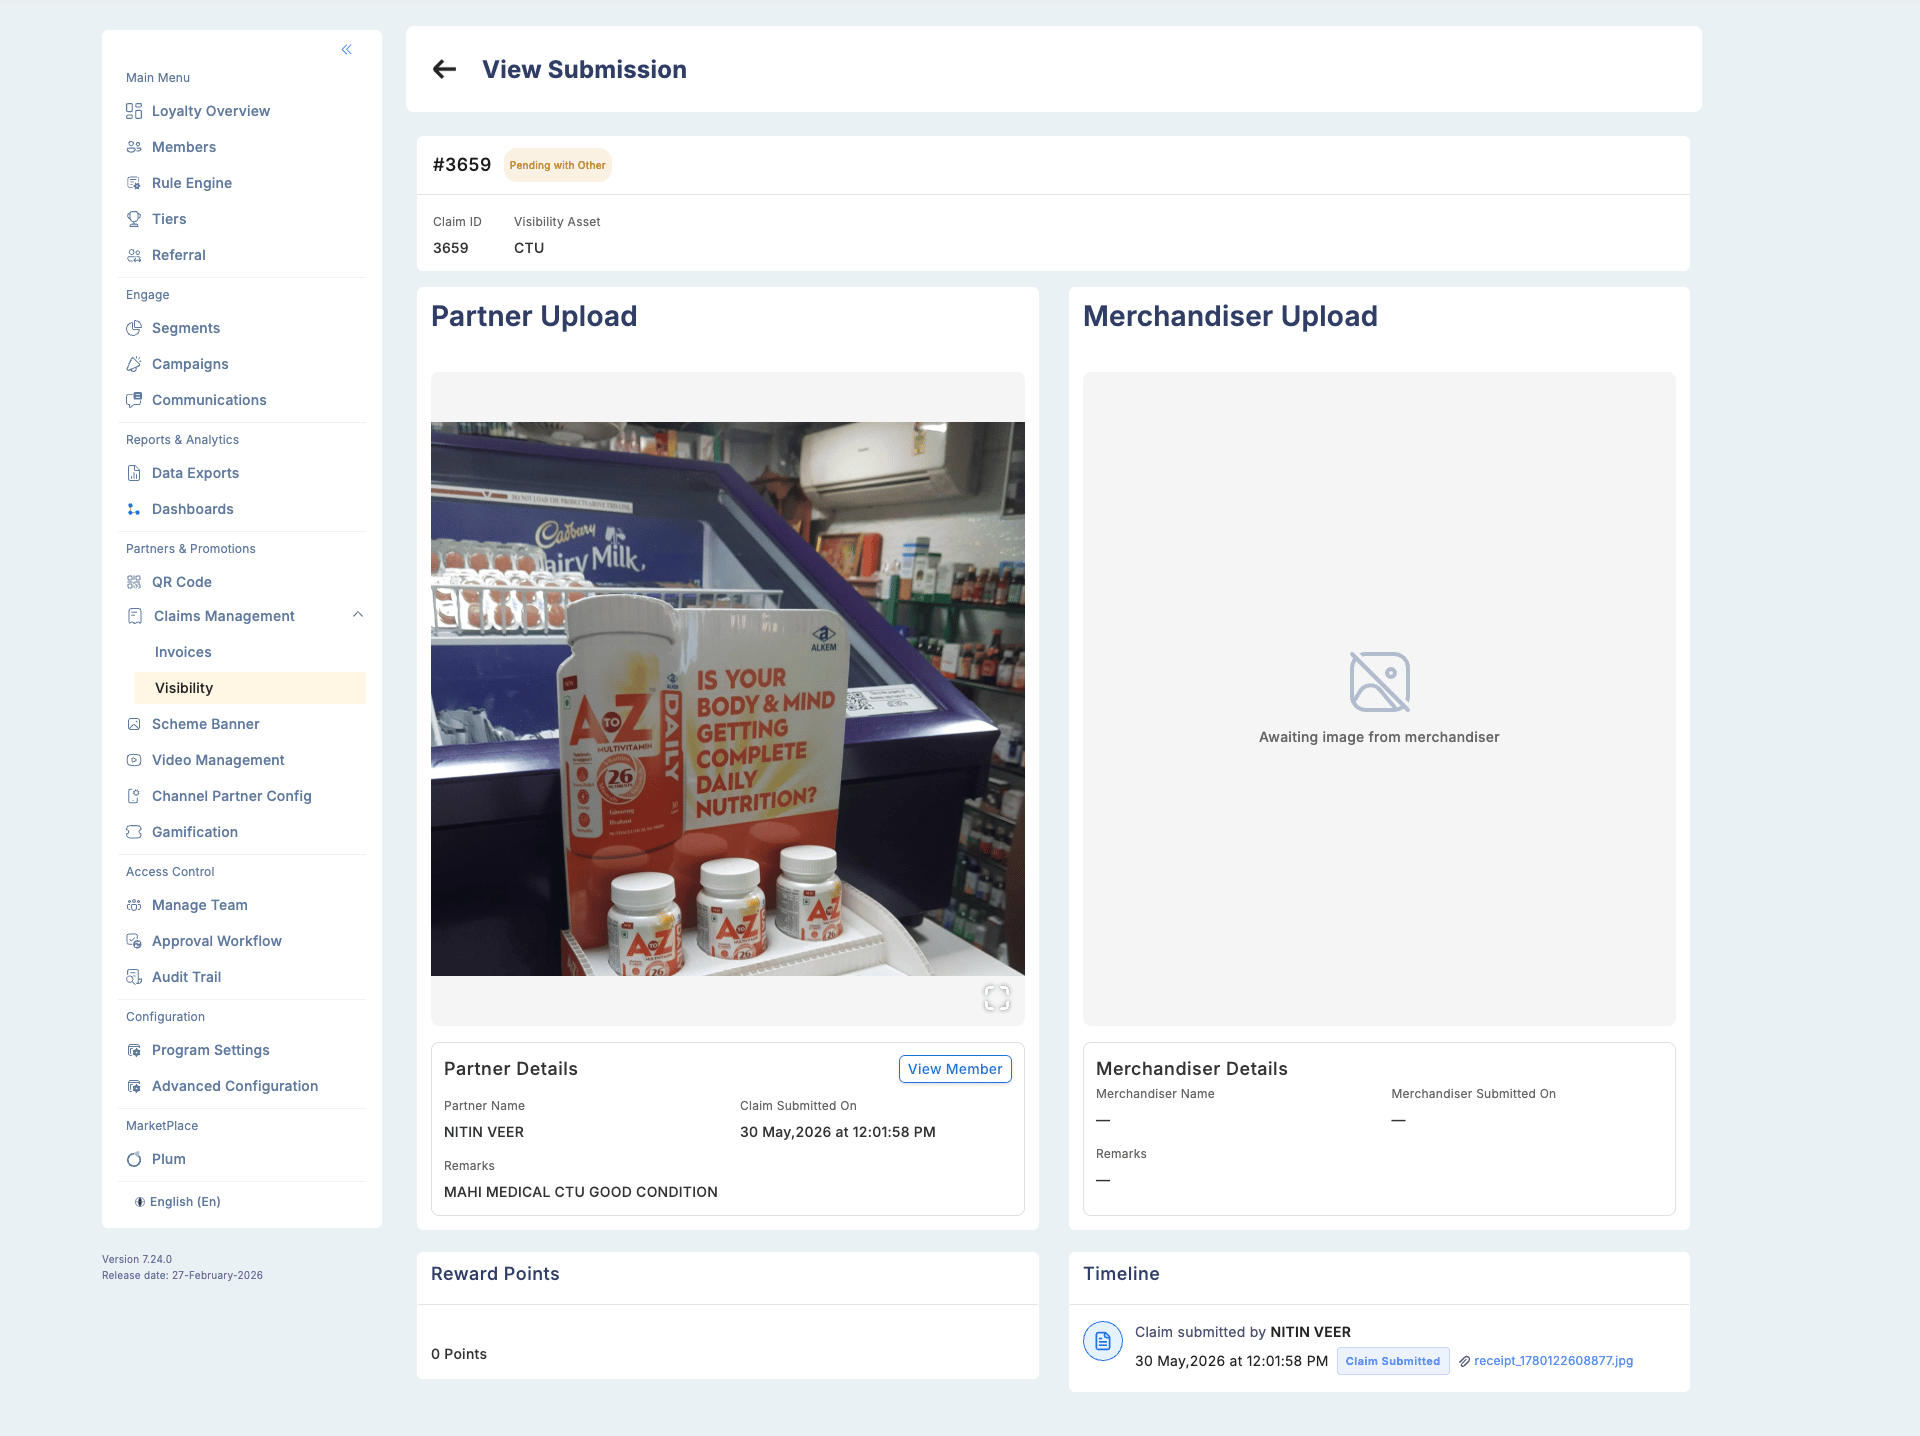The image size is (1920, 1436).
Task: Open the English (En) language selector
Action: click(x=178, y=1202)
